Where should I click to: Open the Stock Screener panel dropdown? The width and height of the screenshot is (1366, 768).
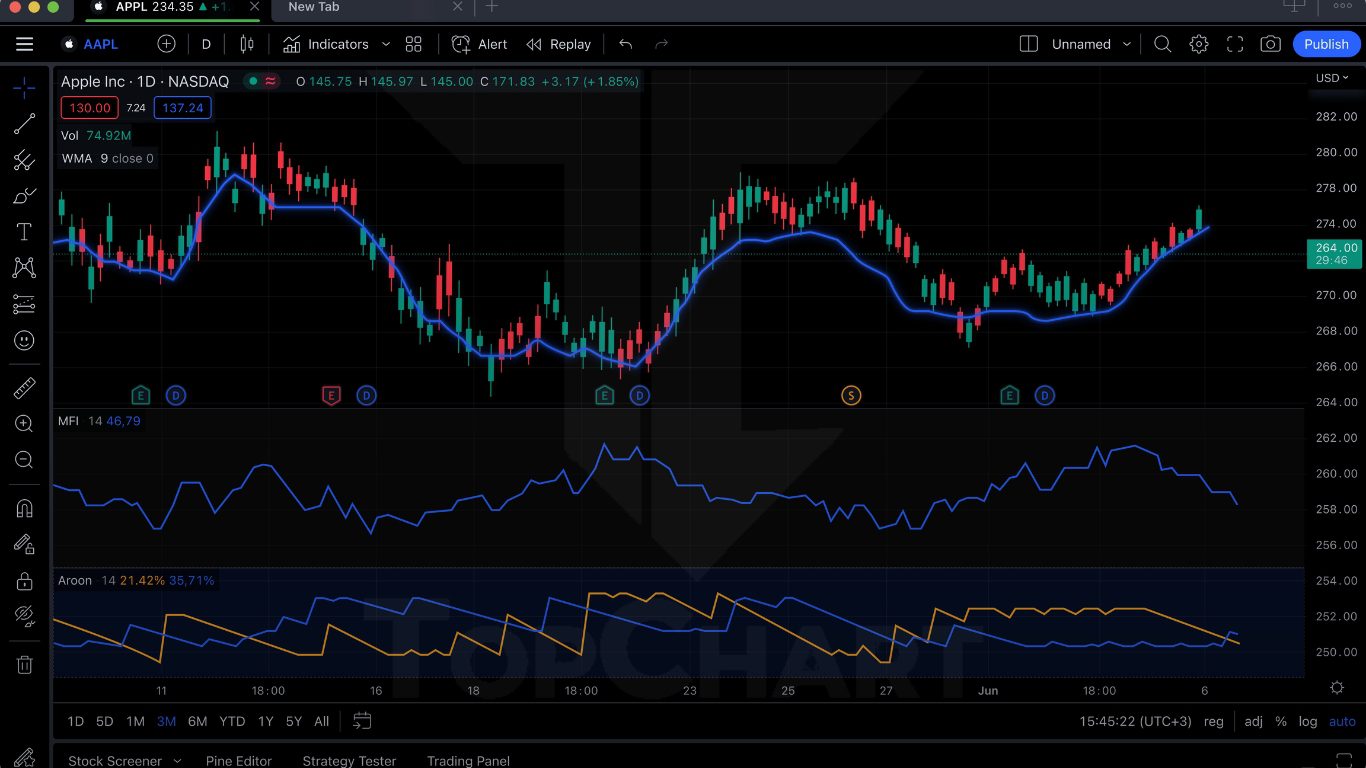tap(124, 760)
